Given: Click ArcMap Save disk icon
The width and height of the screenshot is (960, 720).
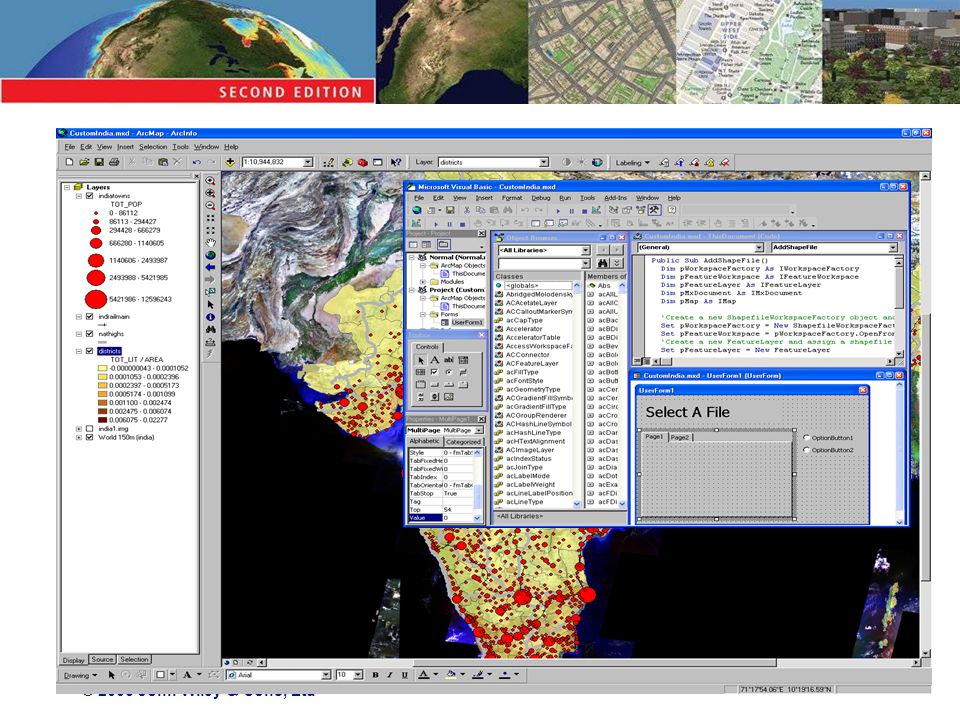Looking at the screenshot, I should click(x=99, y=162).
